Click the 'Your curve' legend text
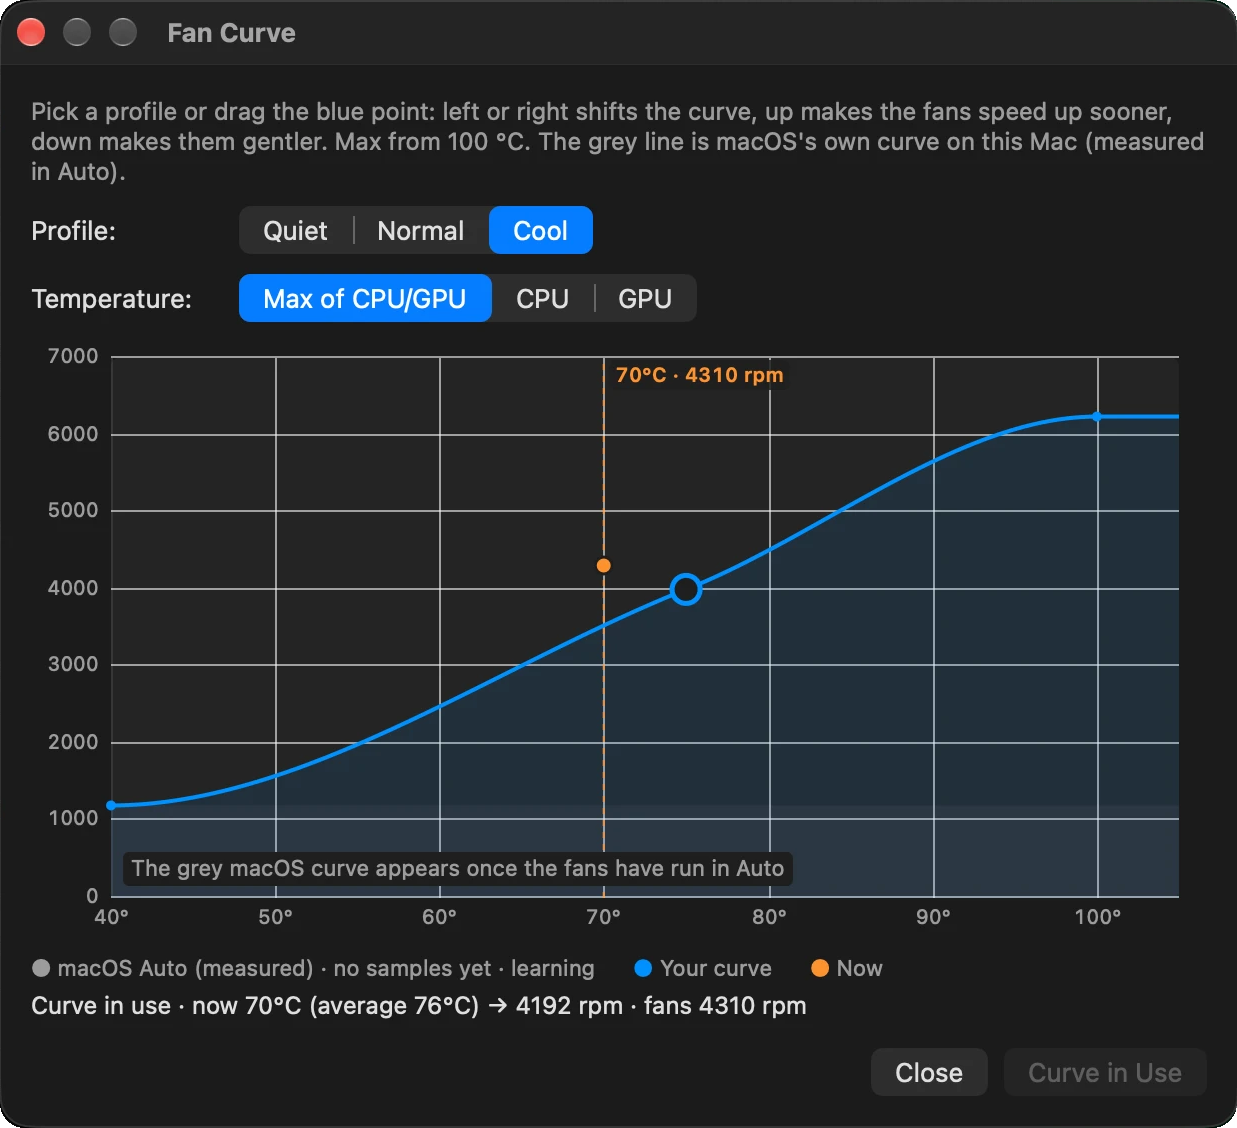 pos(716,968)
